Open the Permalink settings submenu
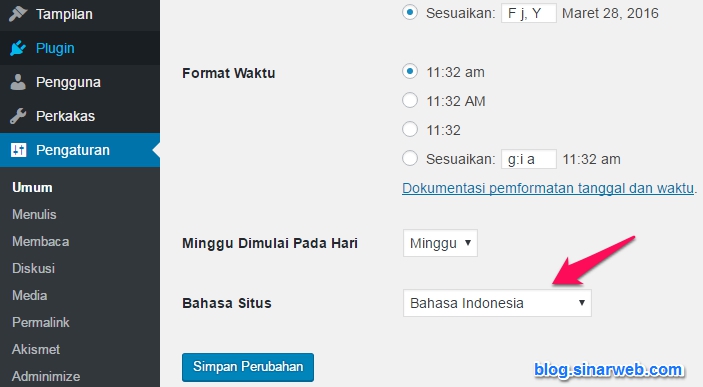Image resolution: width=703 pixels, height=387 pixels. (41, 322)
